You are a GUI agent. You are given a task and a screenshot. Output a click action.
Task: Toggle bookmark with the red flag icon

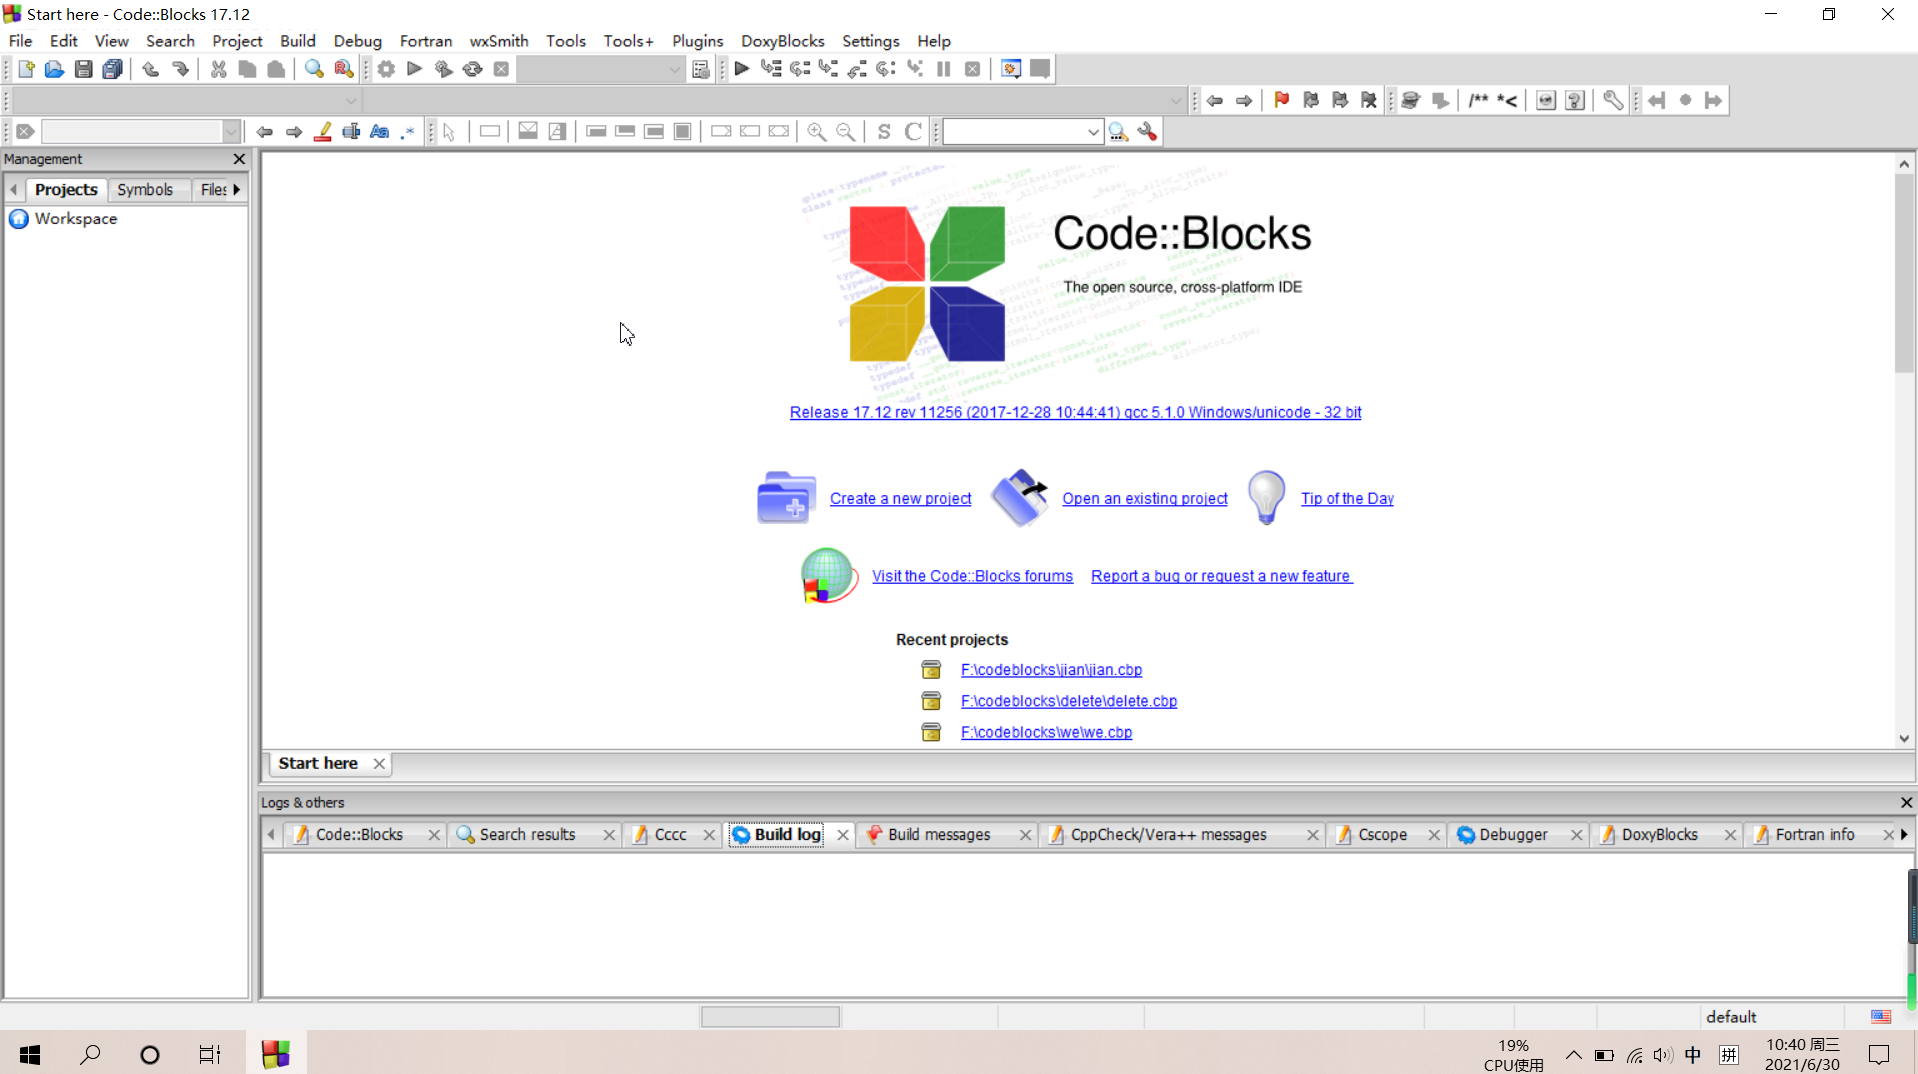tap(1282, 100)
